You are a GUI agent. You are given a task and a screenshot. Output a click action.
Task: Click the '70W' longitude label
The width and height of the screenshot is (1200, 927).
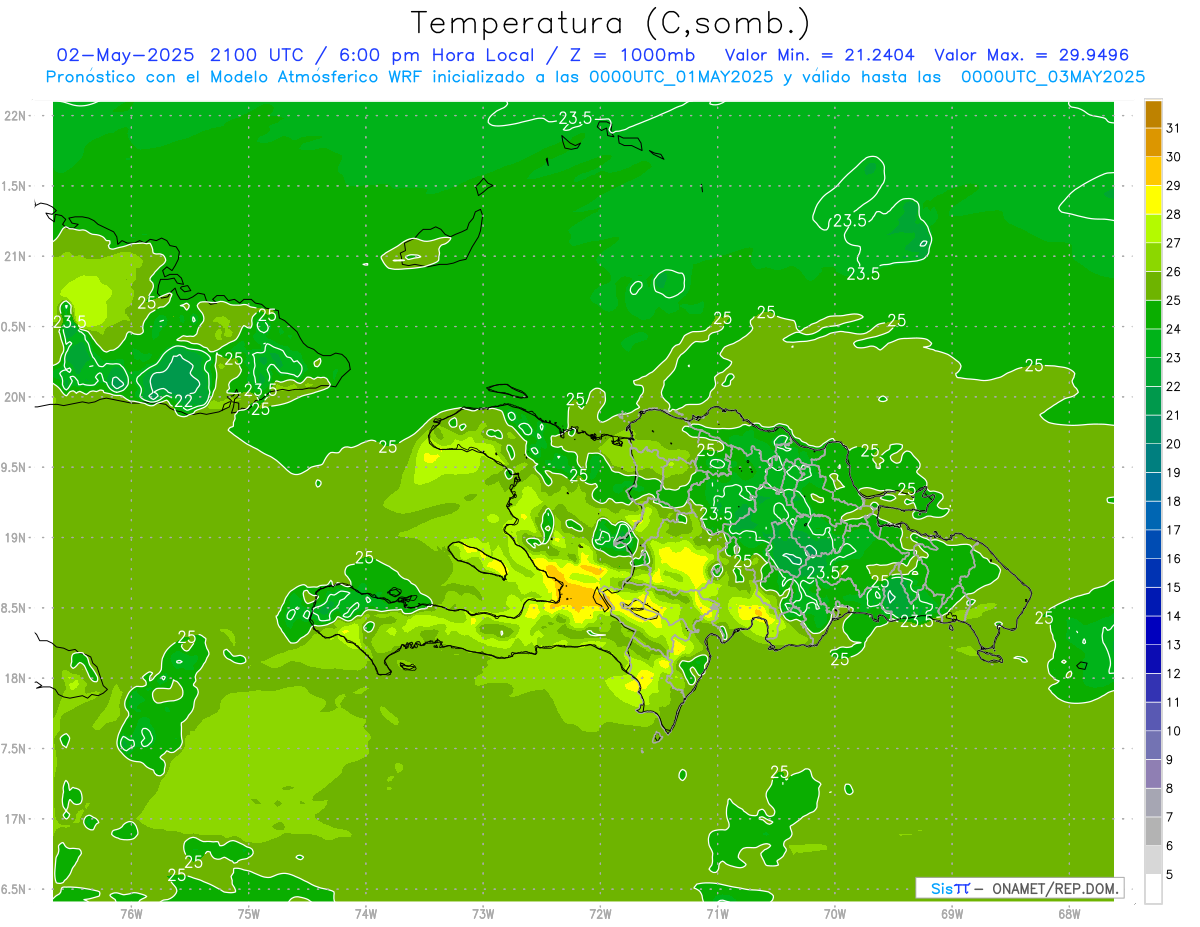(835, 913)
